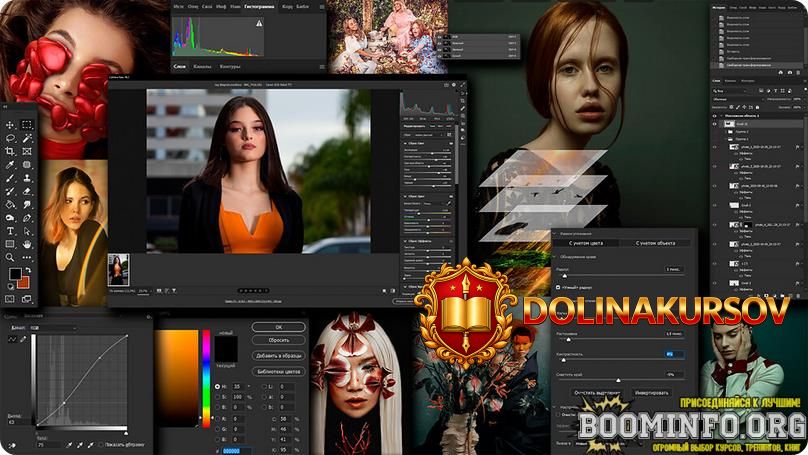Viewport: 808px width, 455px height.
Task: Choose the pencil draw tool in Curves
Action: coord(23,340)
